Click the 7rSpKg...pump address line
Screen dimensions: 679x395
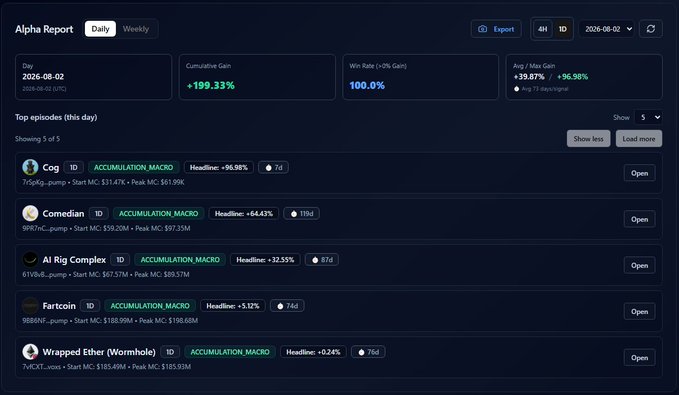pos(103,182)
